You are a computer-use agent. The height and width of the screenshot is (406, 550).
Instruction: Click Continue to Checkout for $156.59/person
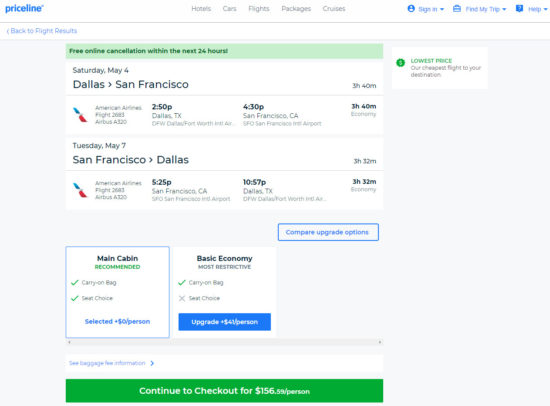tap(224, 391)
